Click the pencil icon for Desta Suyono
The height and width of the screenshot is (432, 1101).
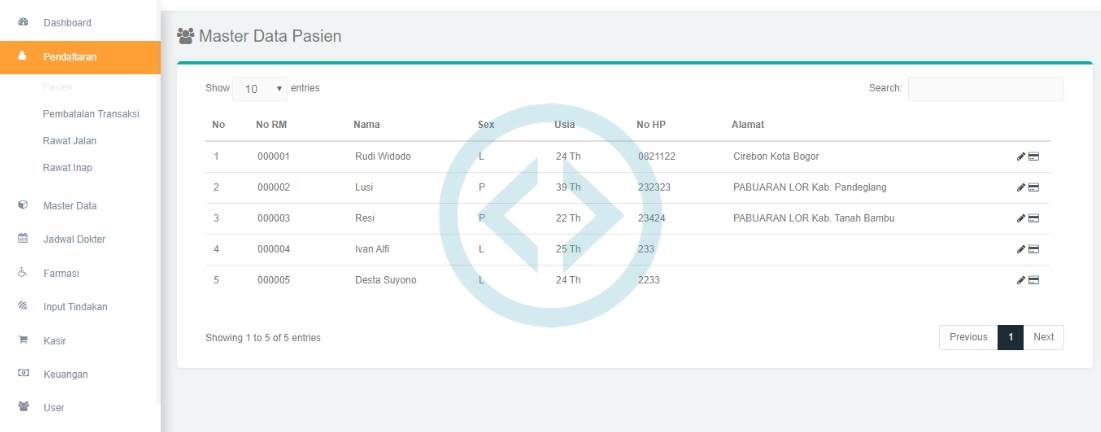tap(1021, 281)
